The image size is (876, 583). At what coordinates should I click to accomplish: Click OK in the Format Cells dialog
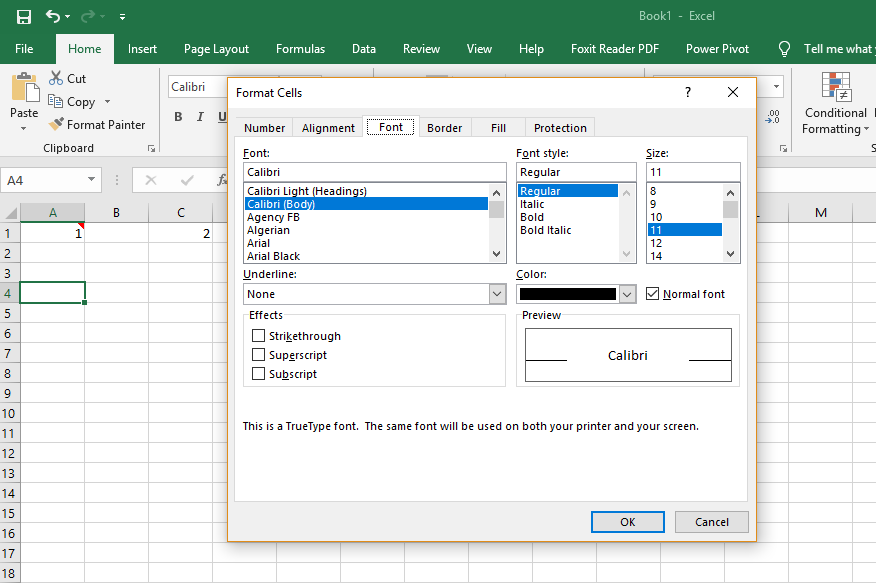click(x=628, y=522)
